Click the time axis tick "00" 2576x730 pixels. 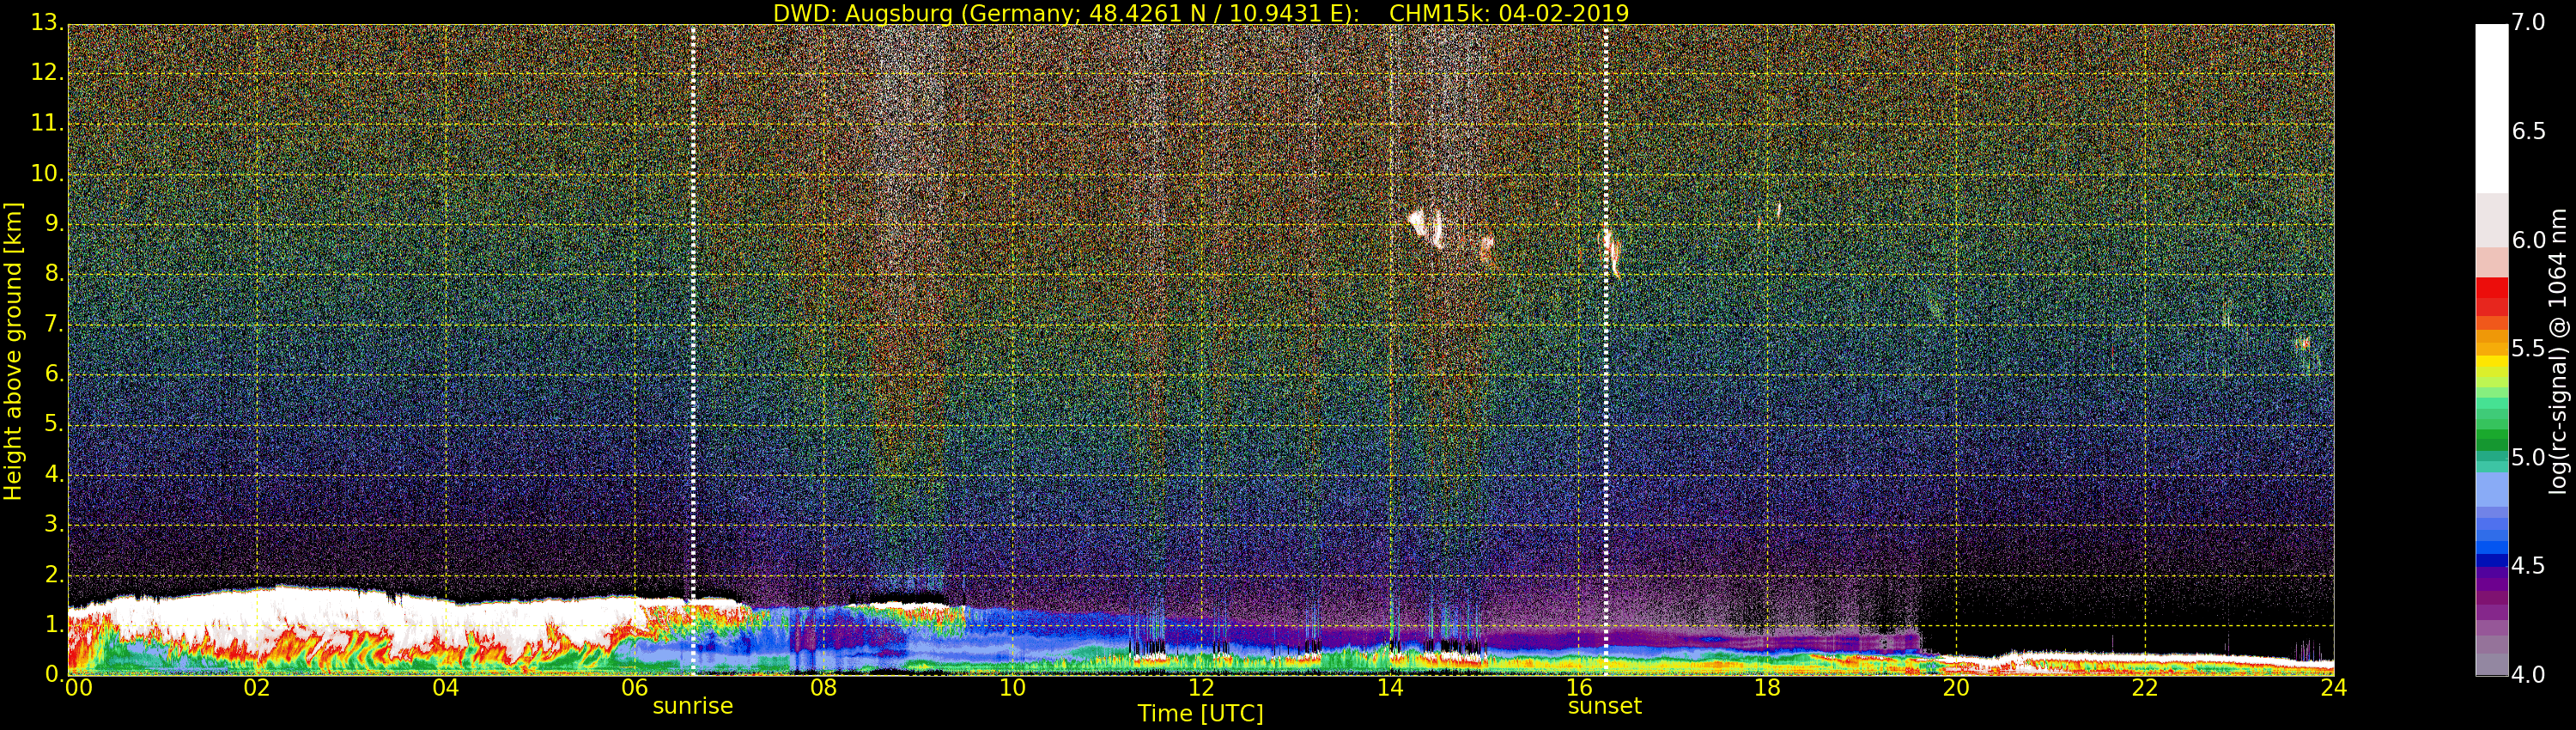[78, 688]
